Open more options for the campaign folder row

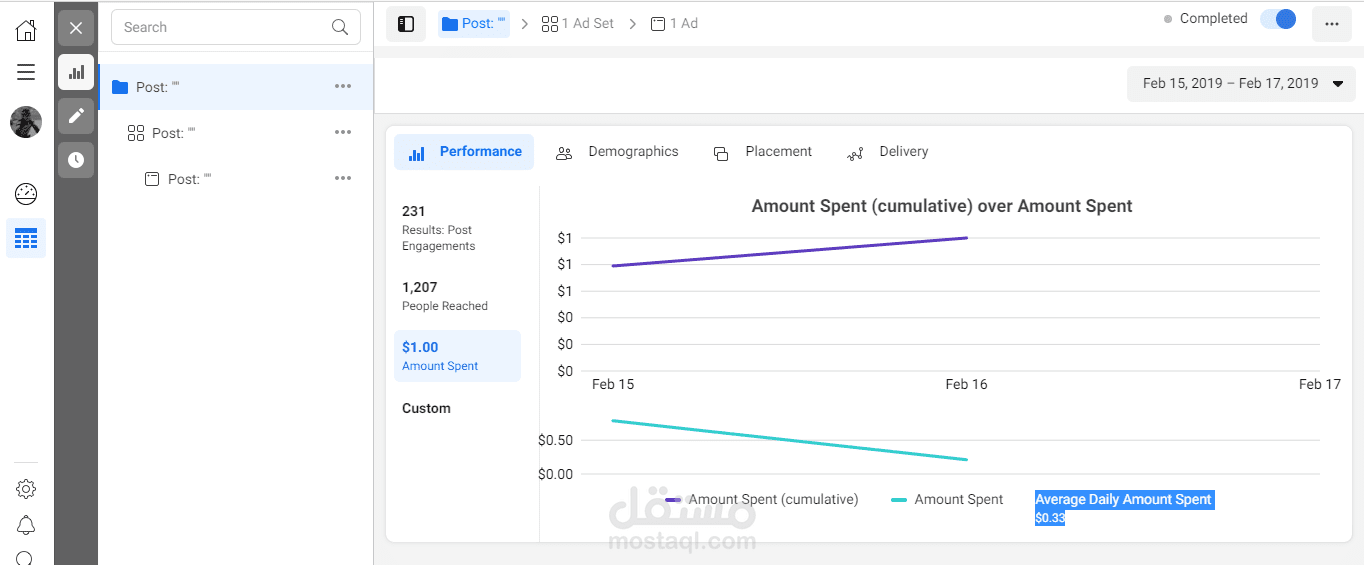pos(343,87)
